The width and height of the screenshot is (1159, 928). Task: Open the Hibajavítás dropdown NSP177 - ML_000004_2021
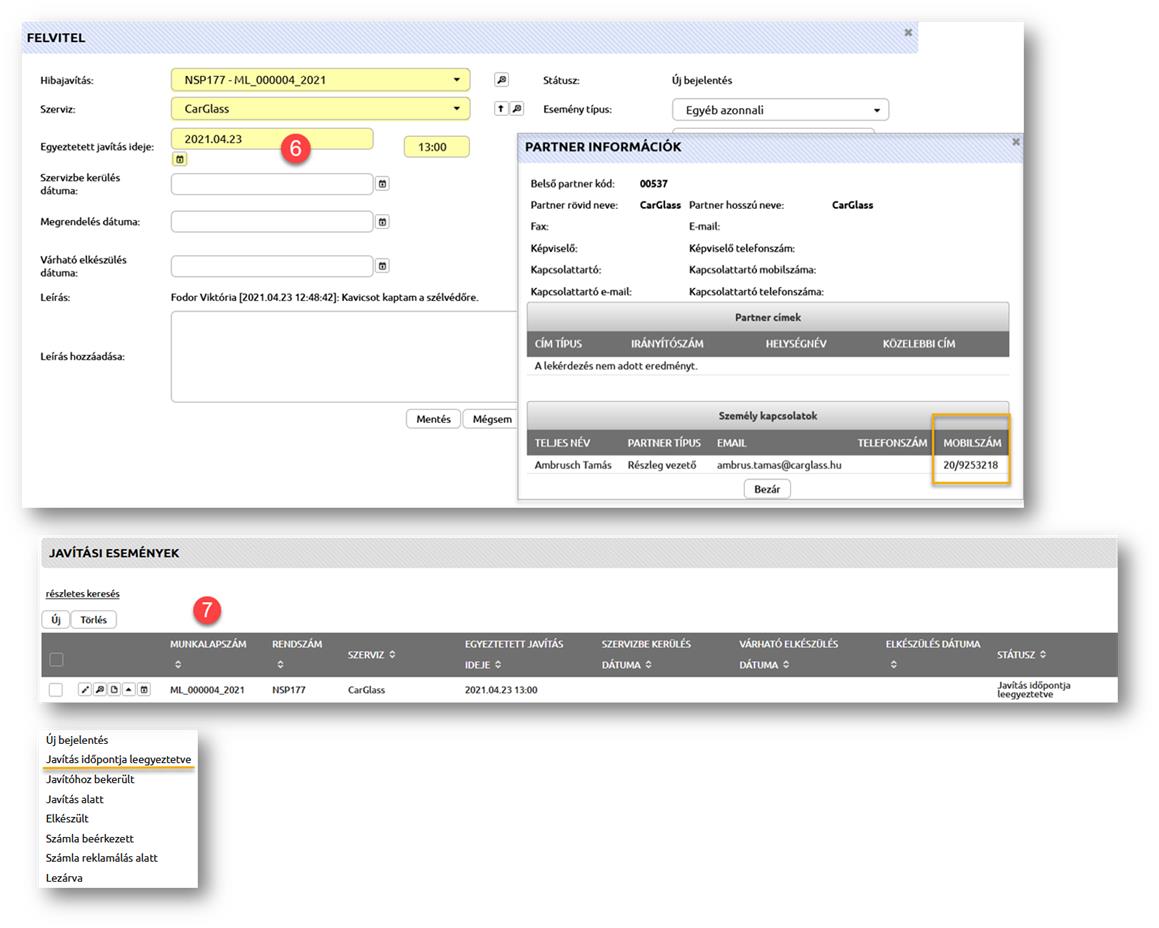click(x=320, y=80)
